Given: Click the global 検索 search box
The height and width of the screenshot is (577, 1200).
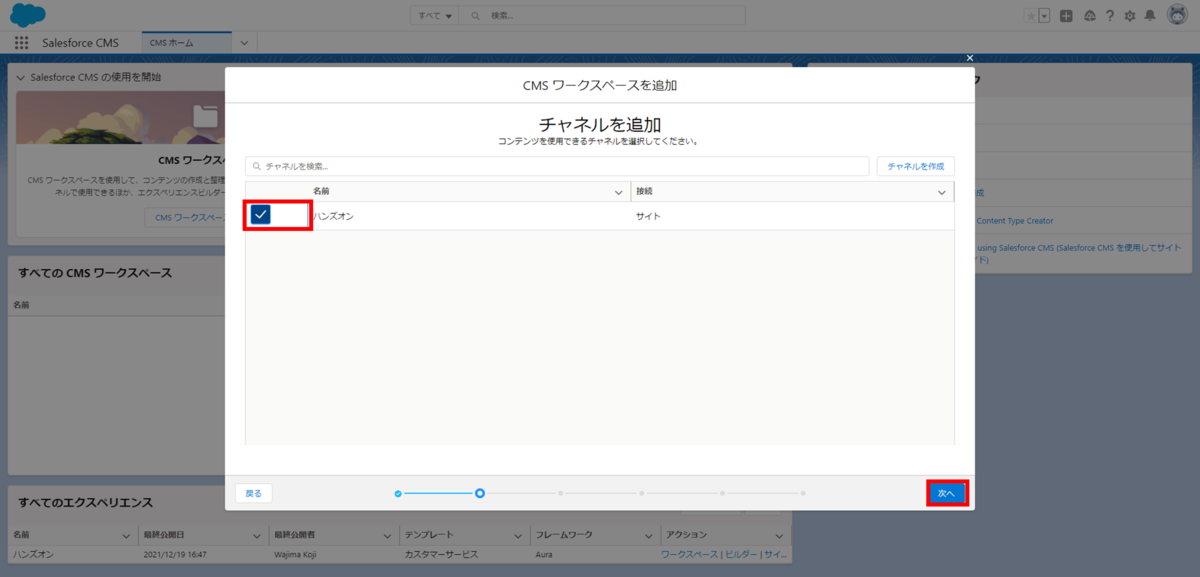Looking at the screenshot, I should (602, 16).
